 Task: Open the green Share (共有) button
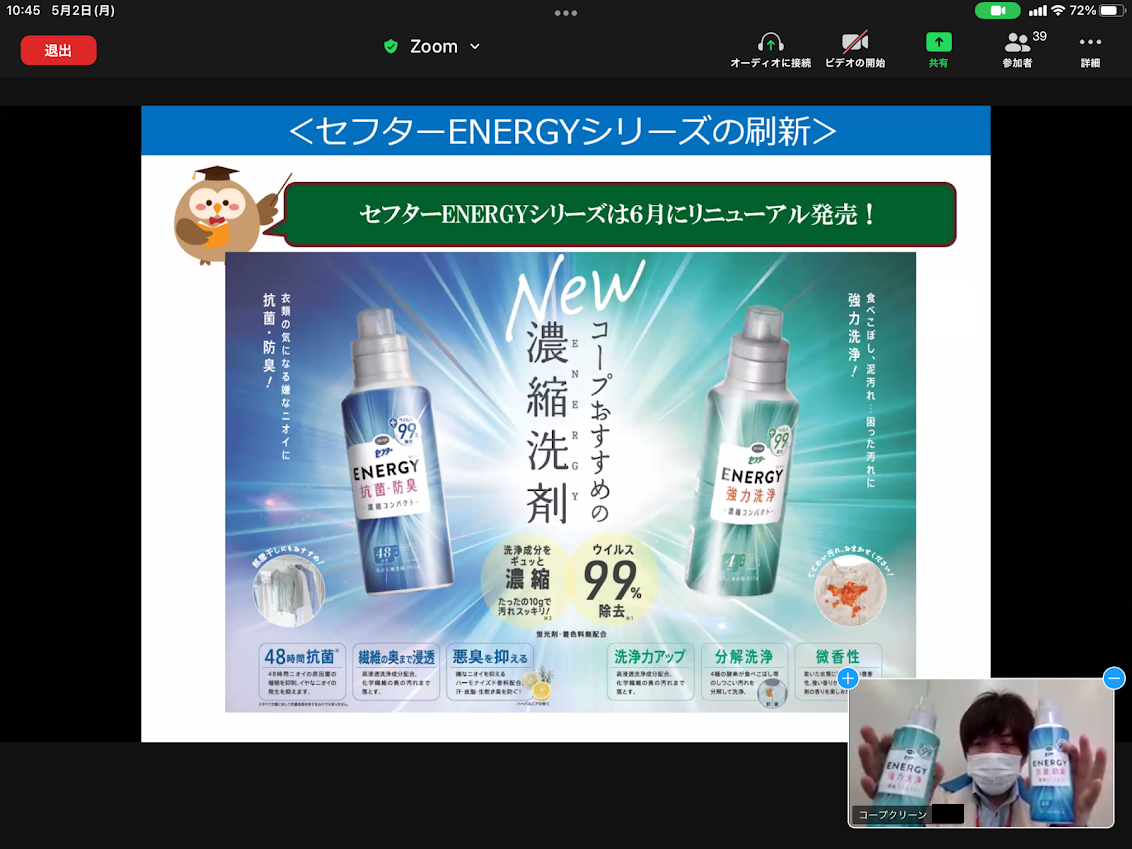click(939, 49)
